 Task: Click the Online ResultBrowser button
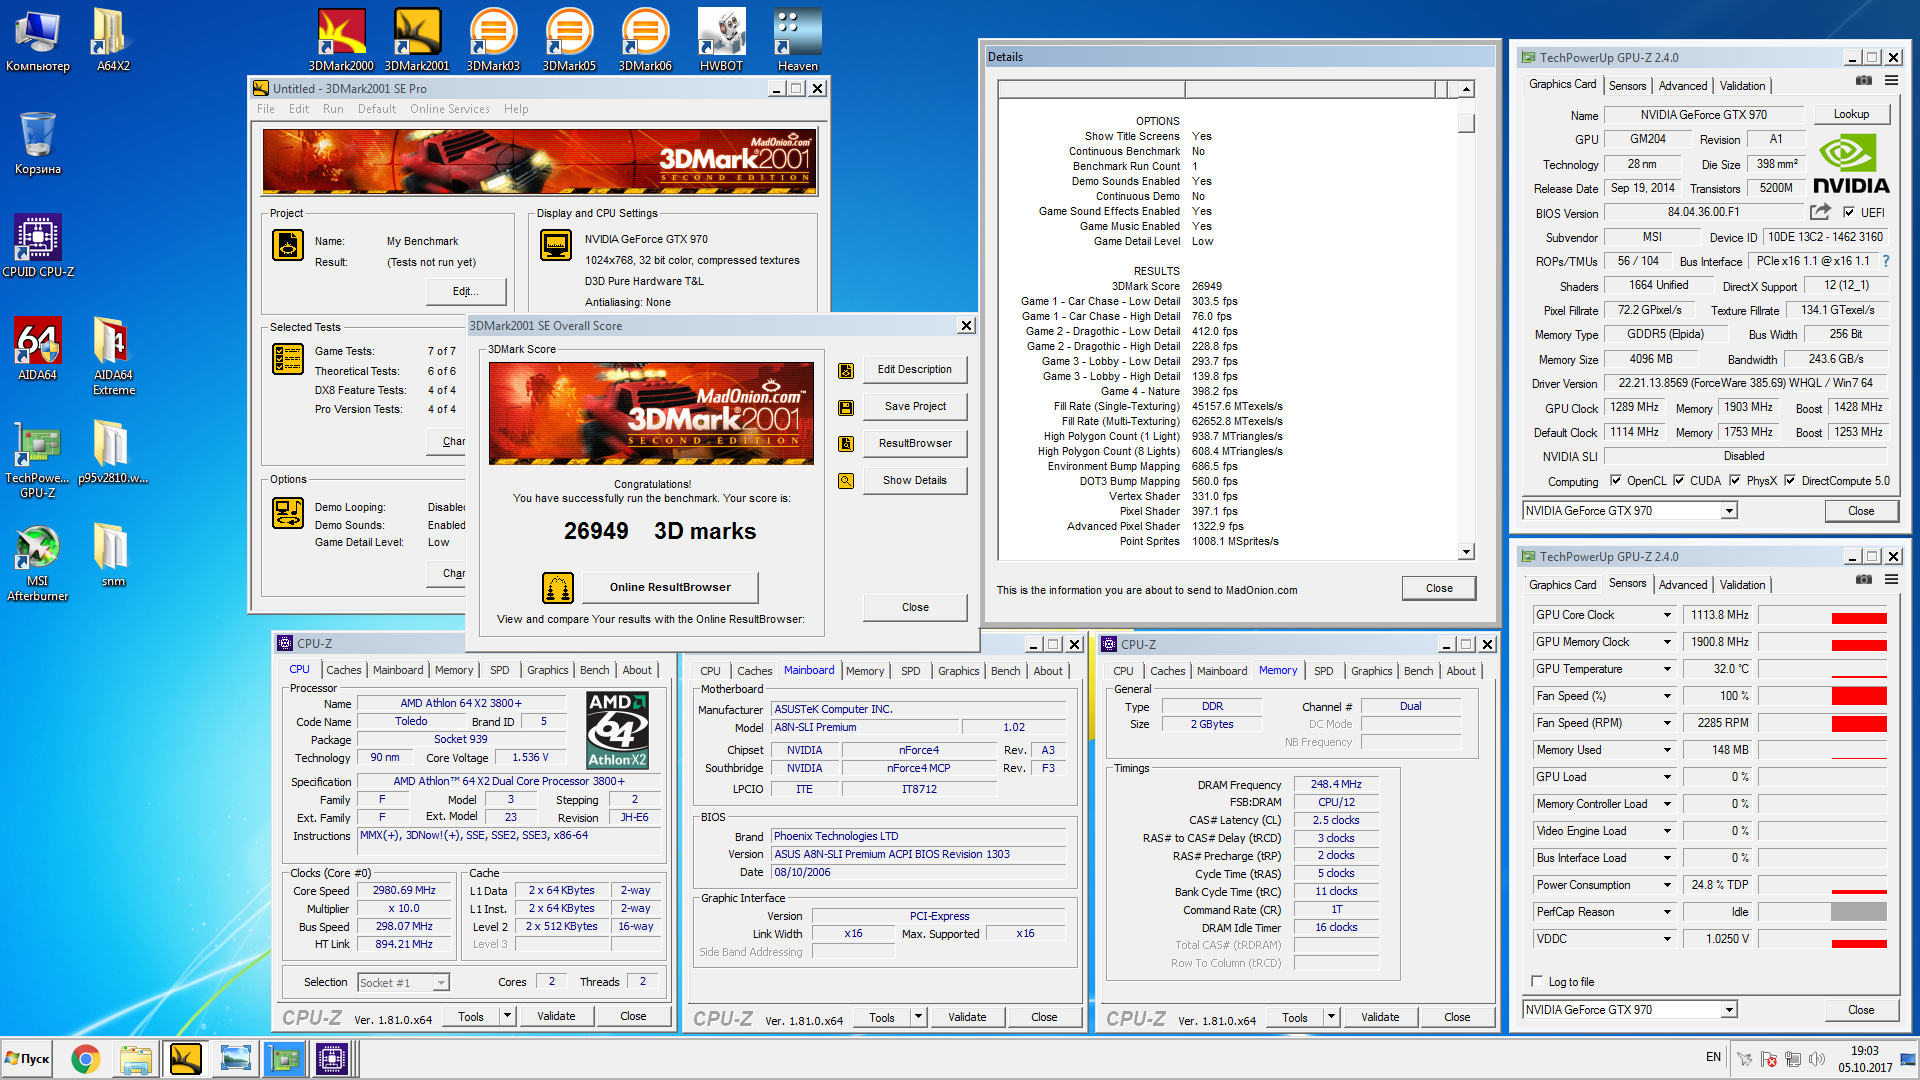(x=670, y=587)
